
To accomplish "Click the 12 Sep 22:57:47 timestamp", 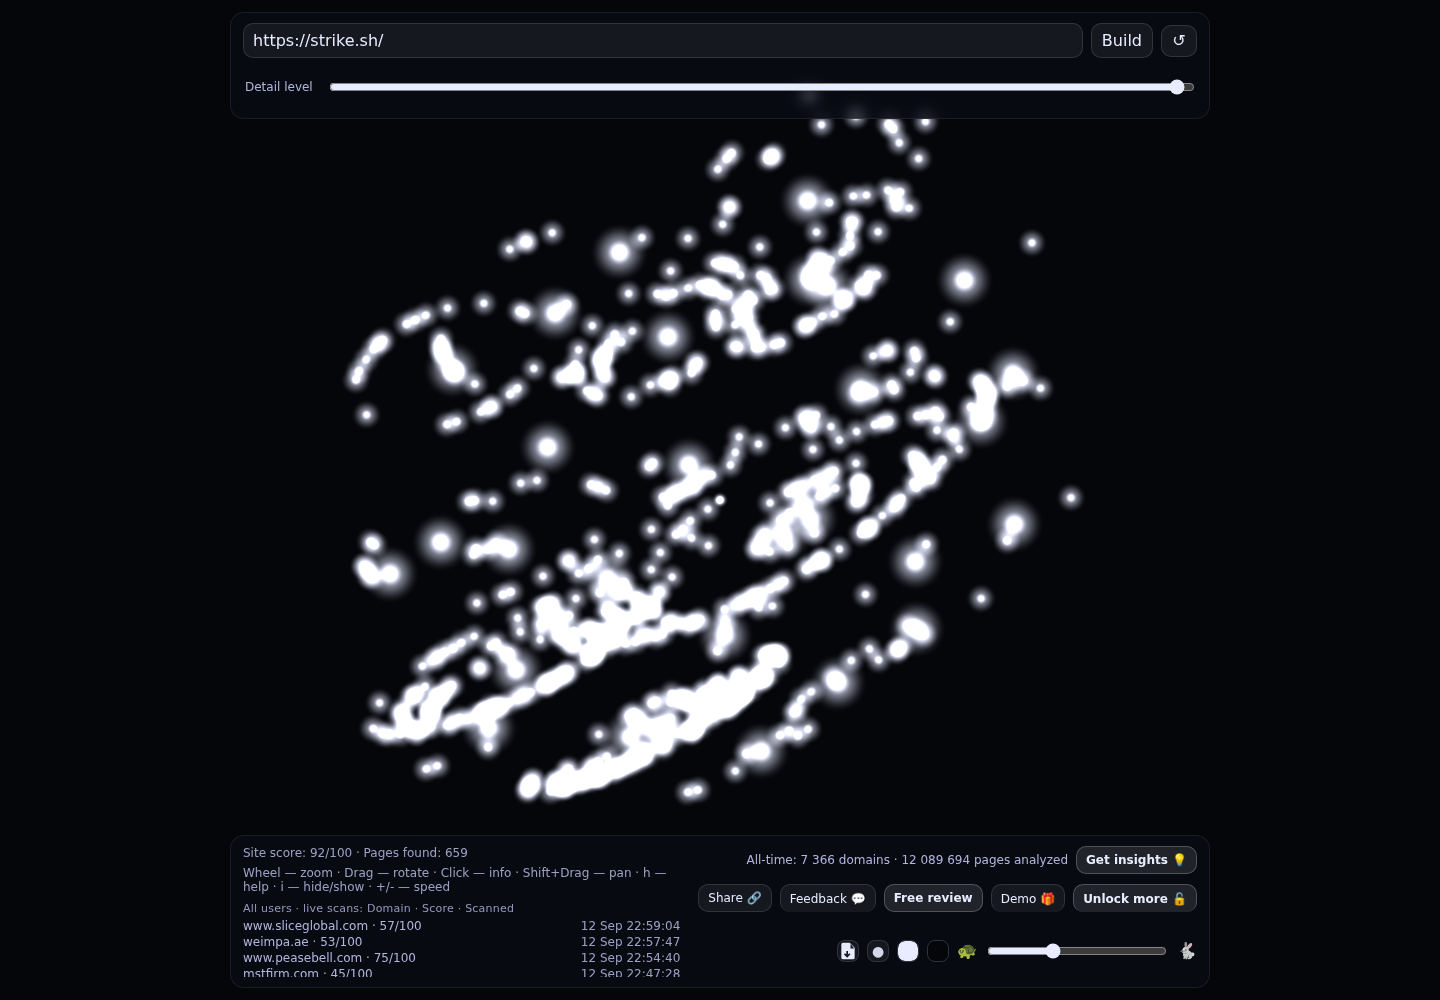I will [x=630, y=942].
